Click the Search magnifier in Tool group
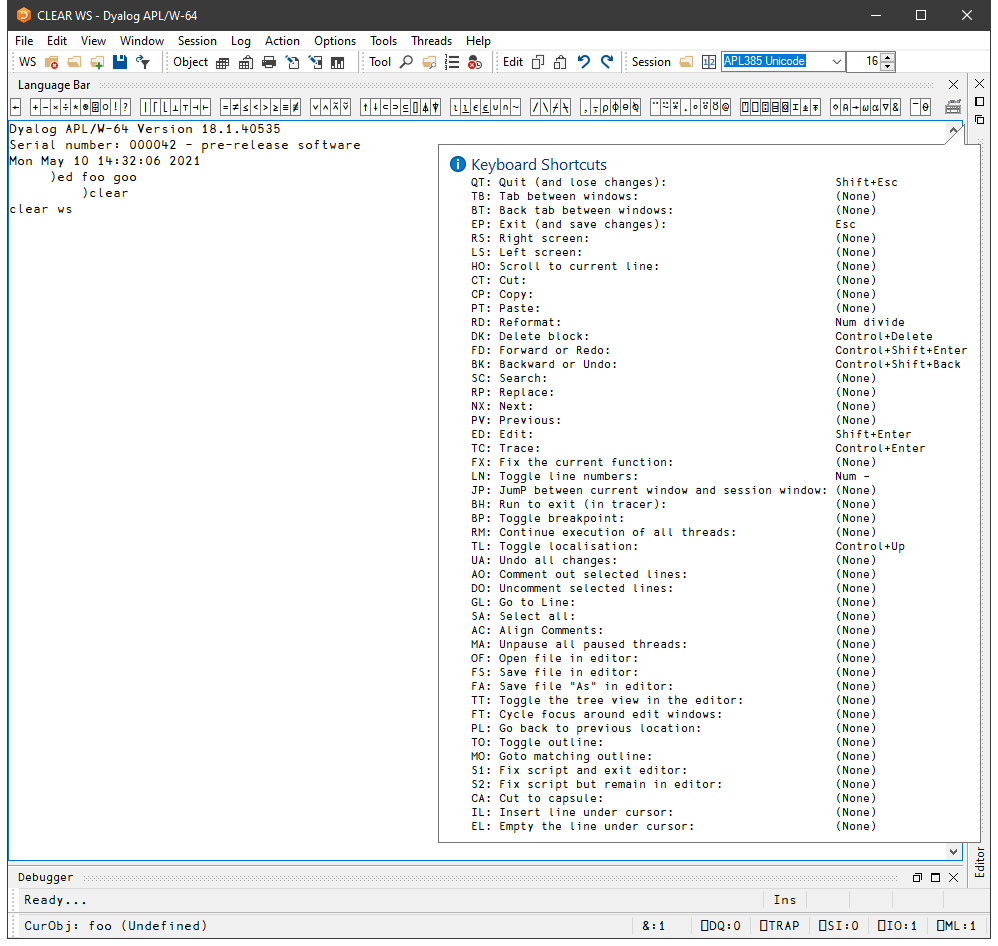 point(406,62)
